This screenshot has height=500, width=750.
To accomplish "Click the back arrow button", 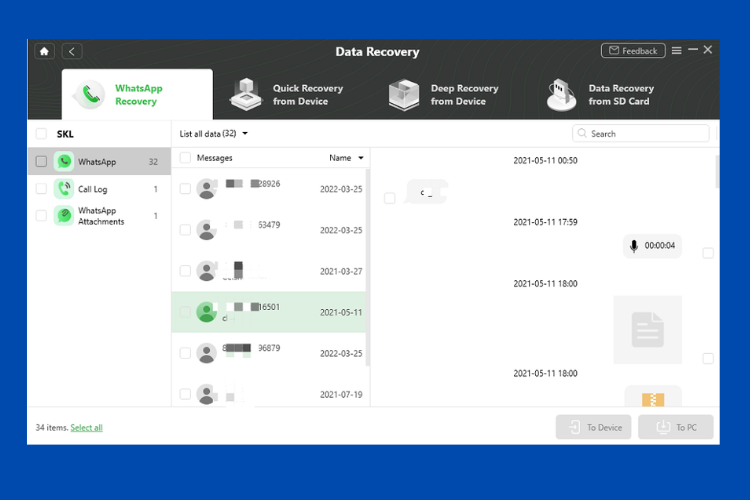I will click(72, 51).
